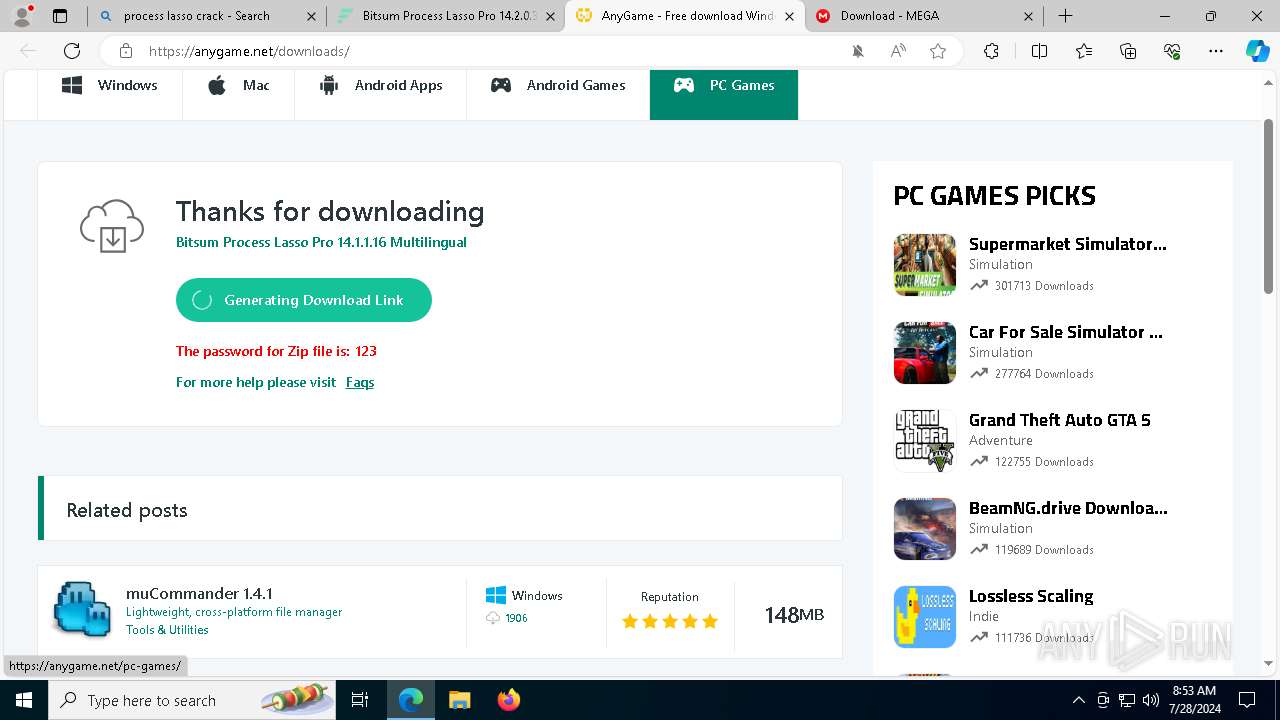Open network icon in system tray
The image size is (1280, 720).
1127,700
